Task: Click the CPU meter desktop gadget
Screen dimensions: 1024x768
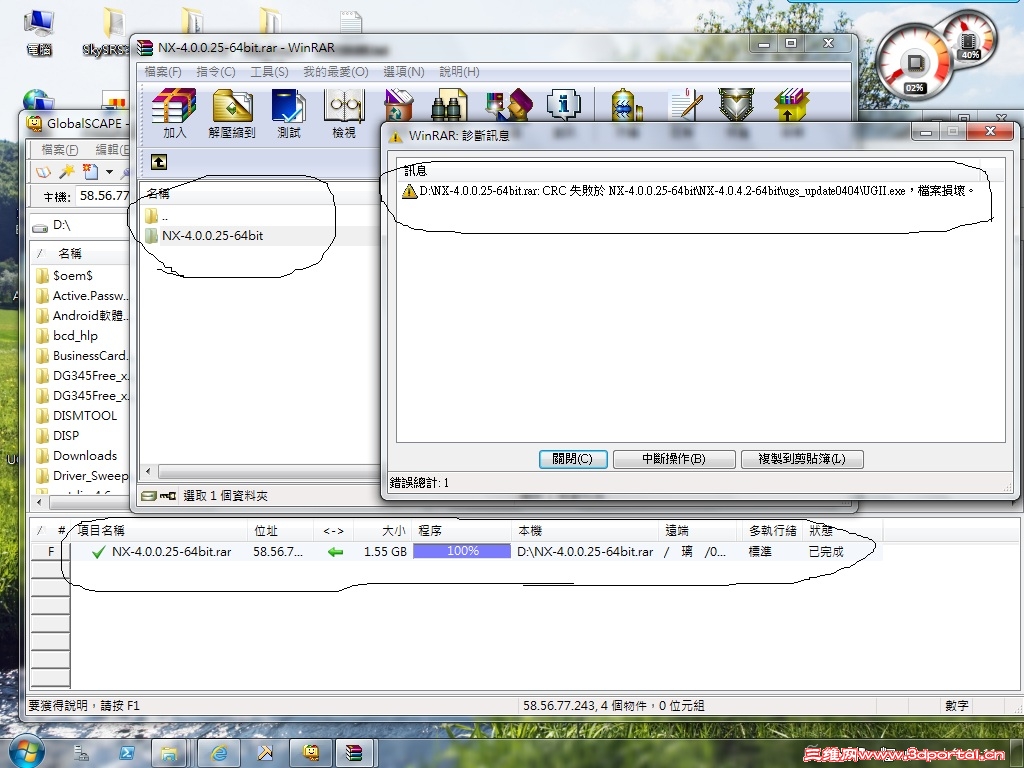Action: point(916,64)
